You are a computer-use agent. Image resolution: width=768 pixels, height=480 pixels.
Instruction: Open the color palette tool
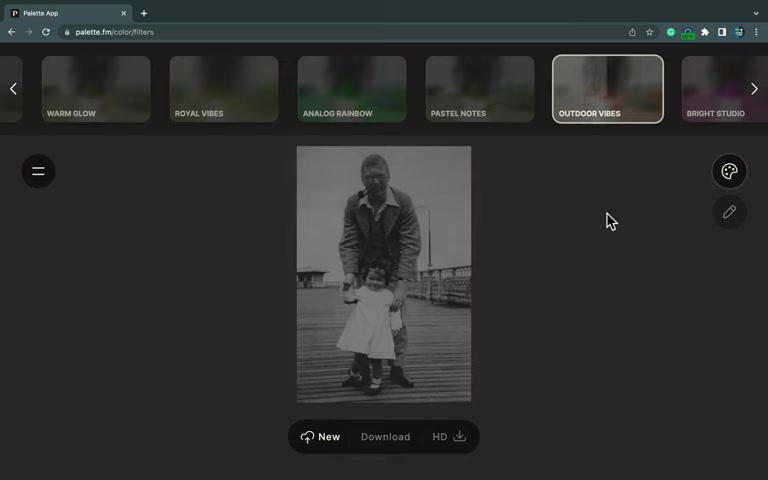point(729,171)
